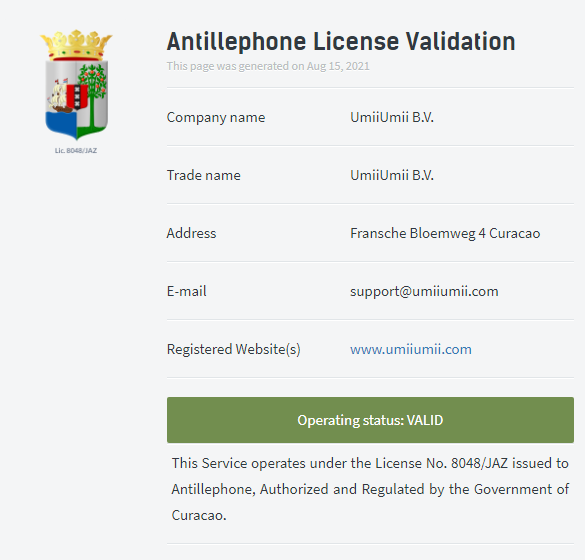Click the golden crown atop the crest
The height and width of the screenshot is (560, 585).
pyautogui.click(x=76, y=45)
